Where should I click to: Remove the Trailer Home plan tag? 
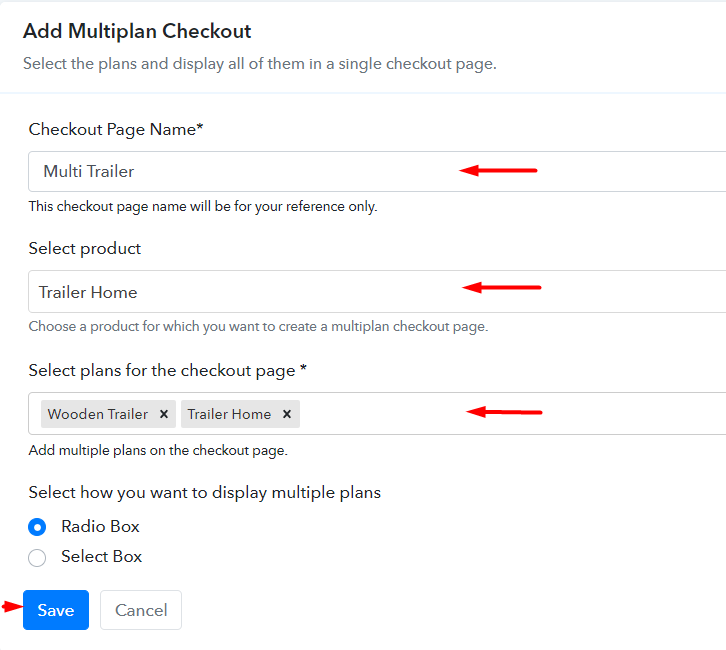[x=287, y=414]
